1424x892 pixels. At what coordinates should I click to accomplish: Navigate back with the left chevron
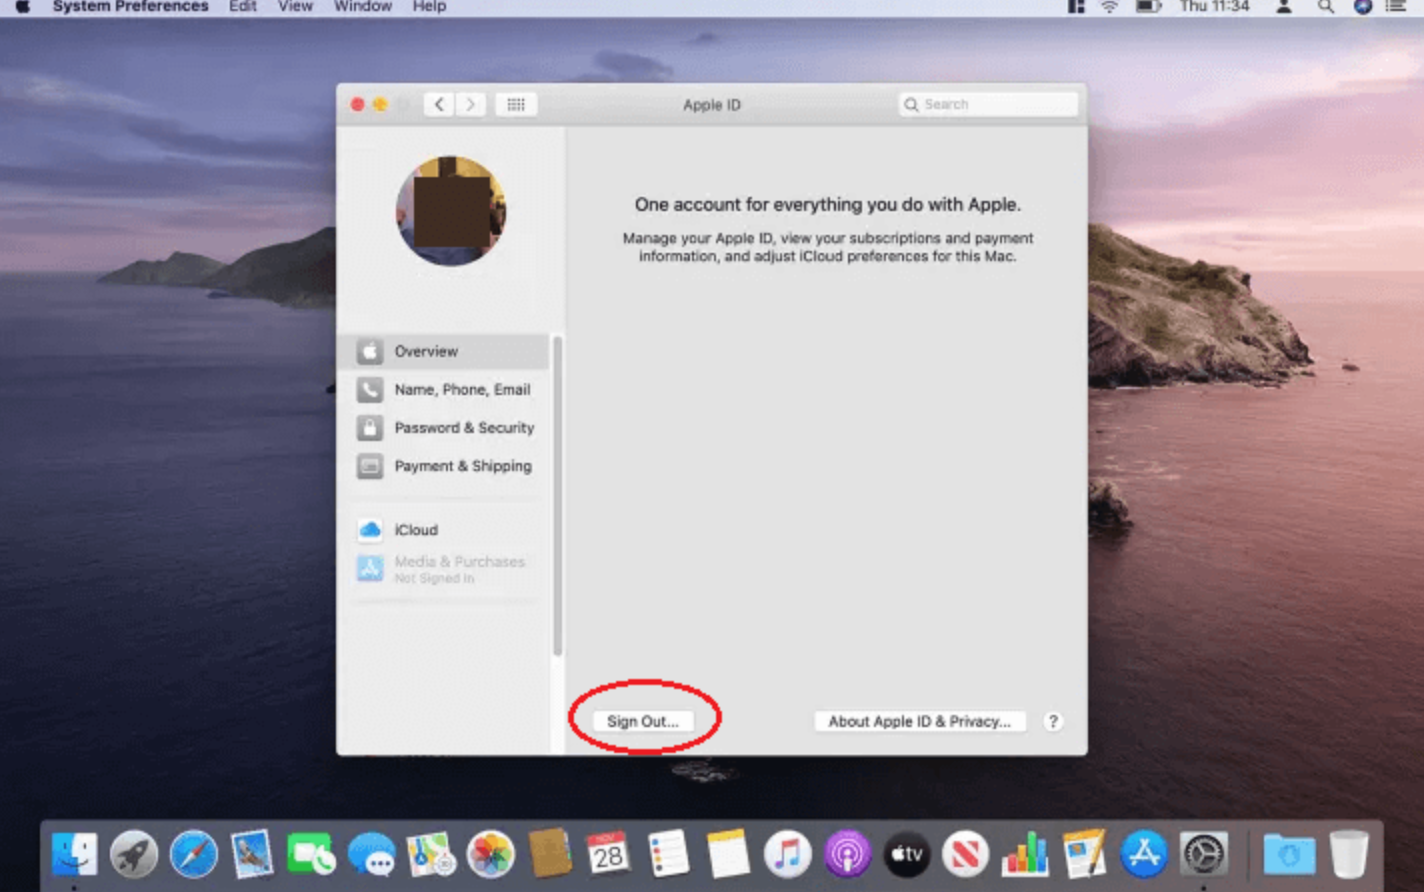[x=439, y=104]
